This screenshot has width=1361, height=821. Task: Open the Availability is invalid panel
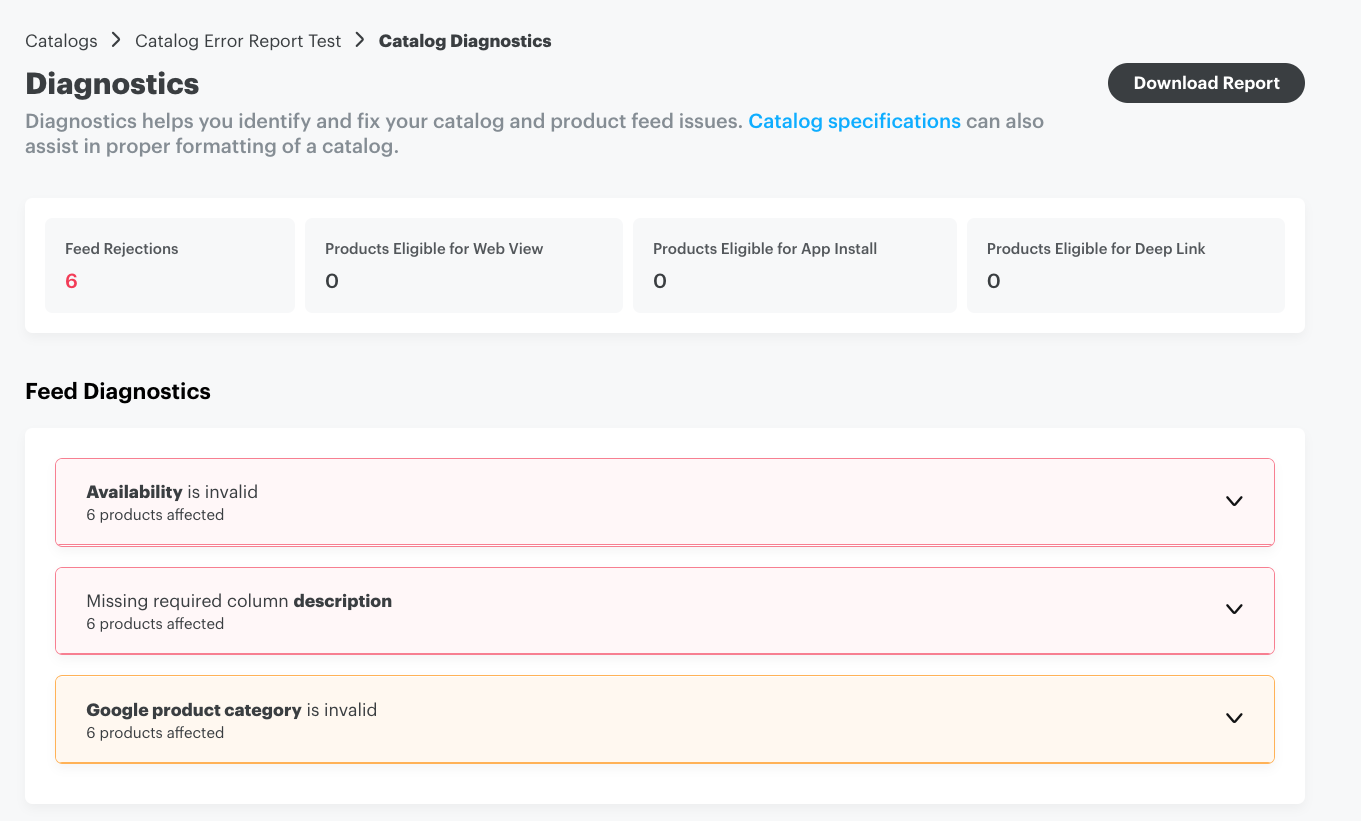[665, 502]
